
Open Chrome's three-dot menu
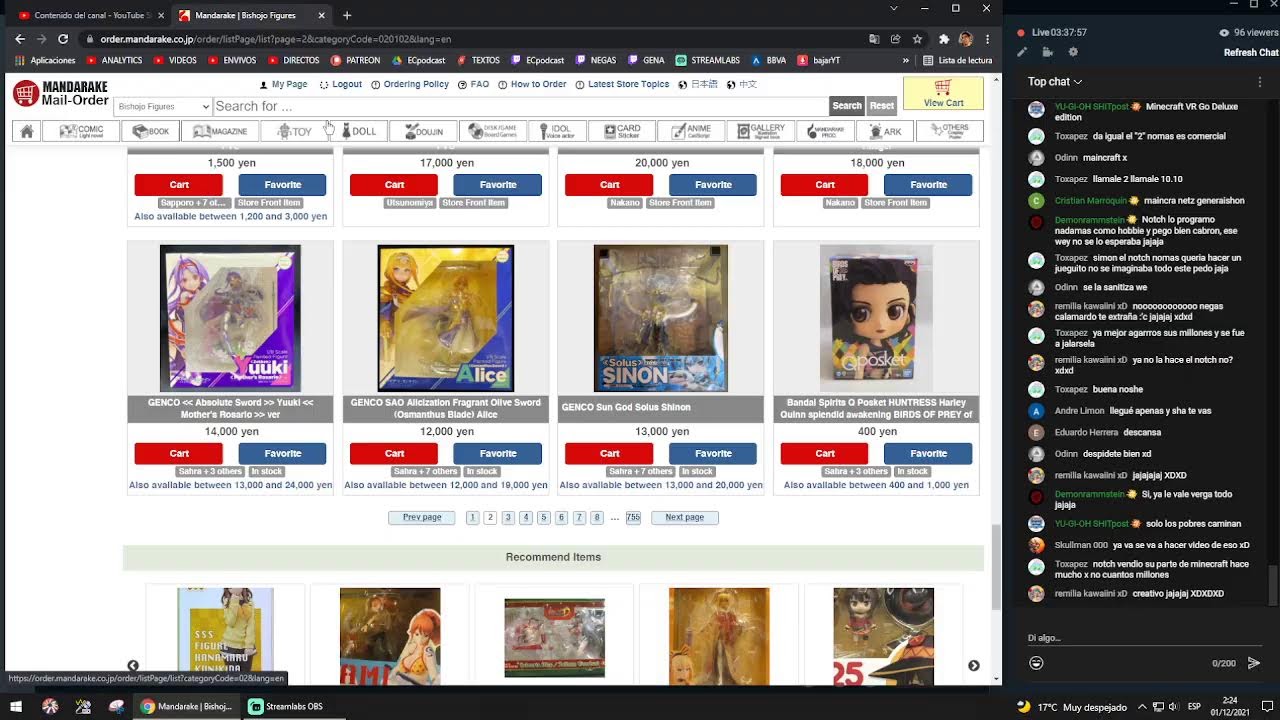(x=987, y=39)
